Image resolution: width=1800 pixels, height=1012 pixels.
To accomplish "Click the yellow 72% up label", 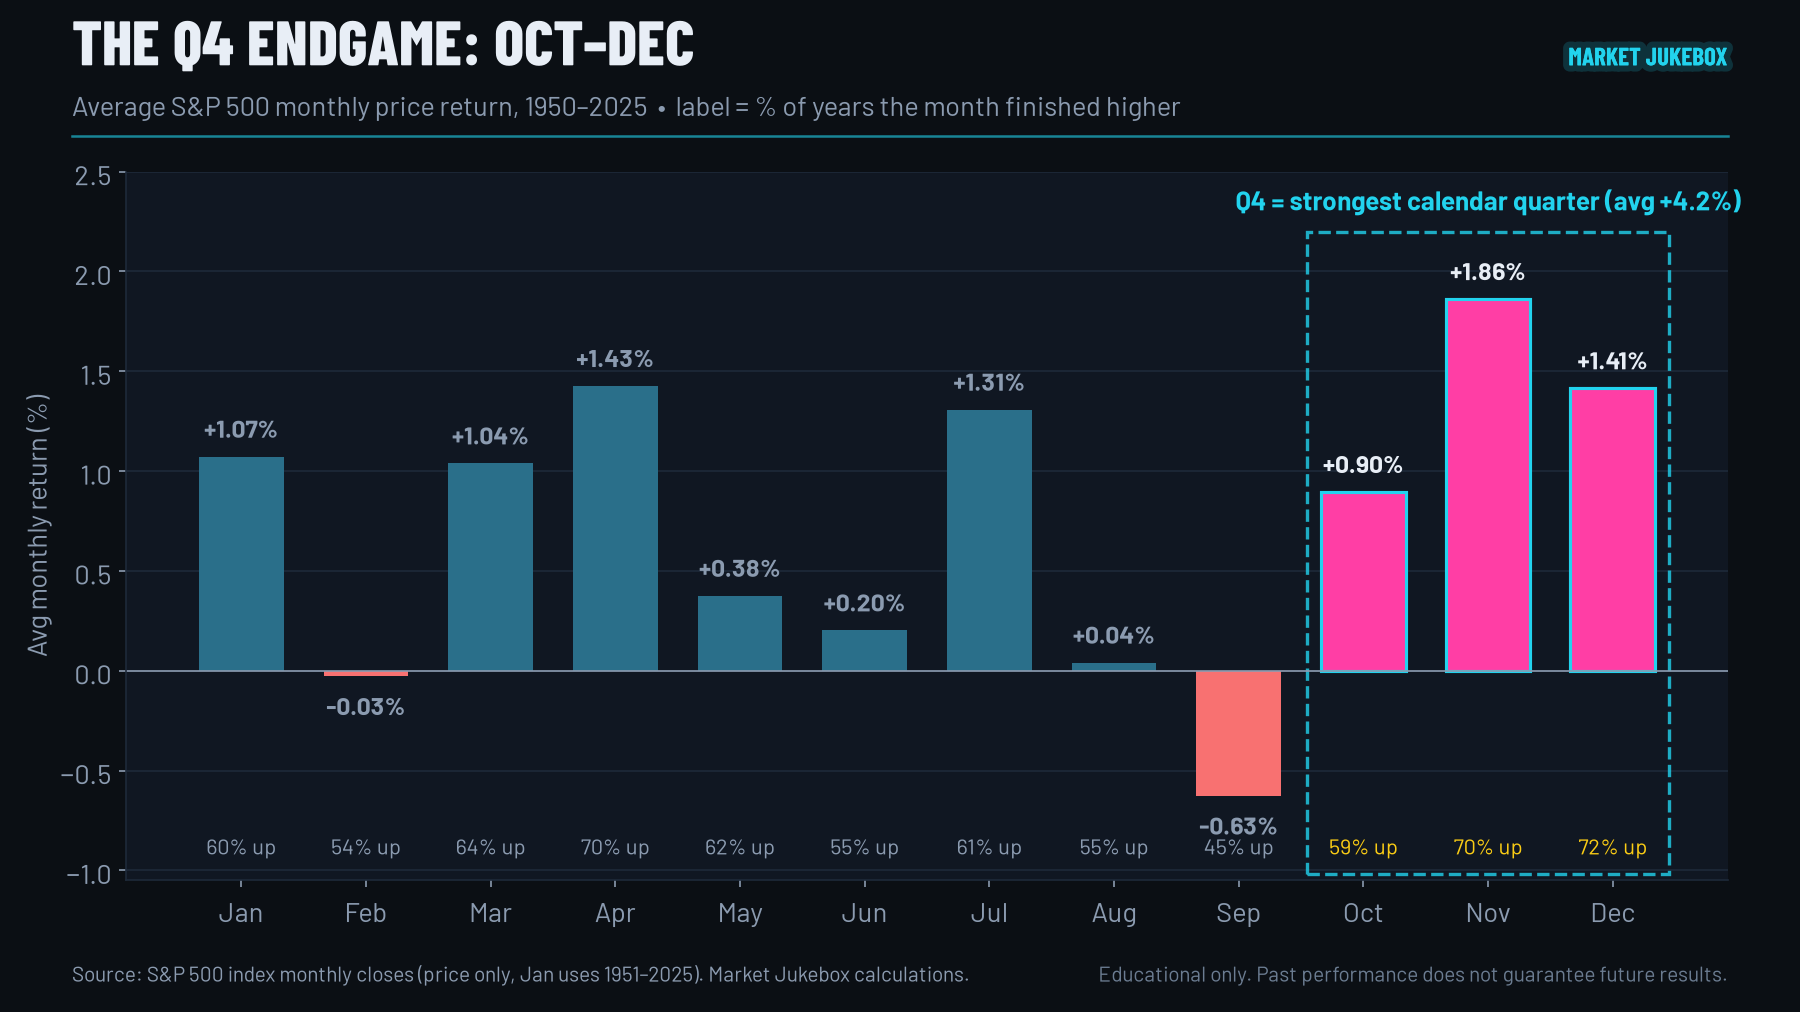I will click(1612, 847).
